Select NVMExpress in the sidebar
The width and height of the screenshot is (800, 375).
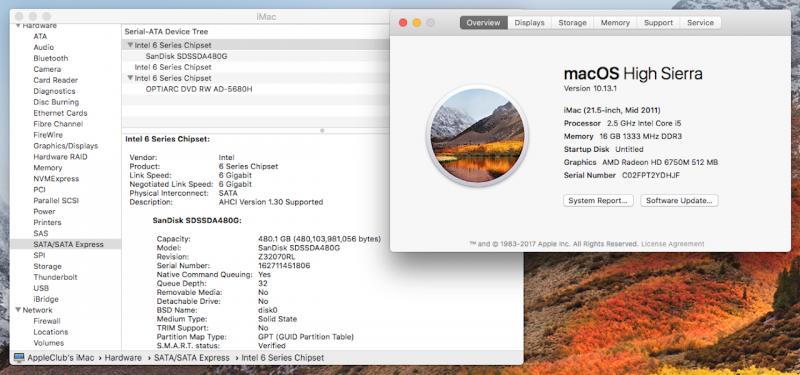tap(56, 179)
